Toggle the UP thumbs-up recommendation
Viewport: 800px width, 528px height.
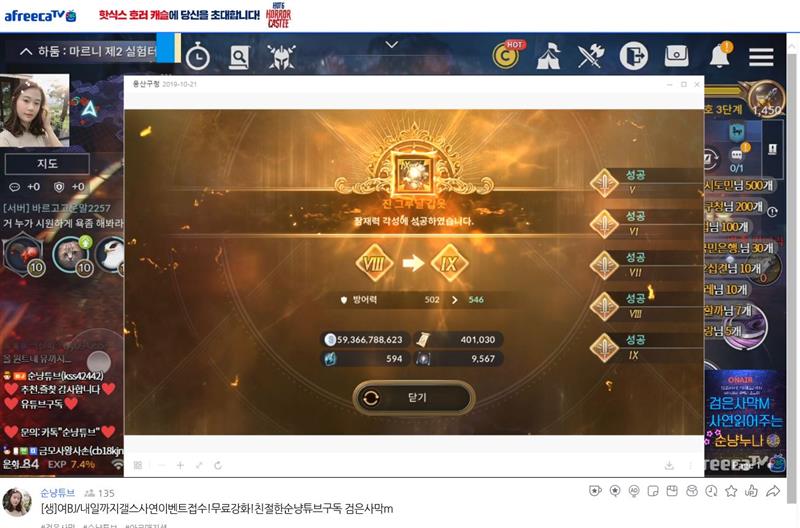(x=751, y=491)
